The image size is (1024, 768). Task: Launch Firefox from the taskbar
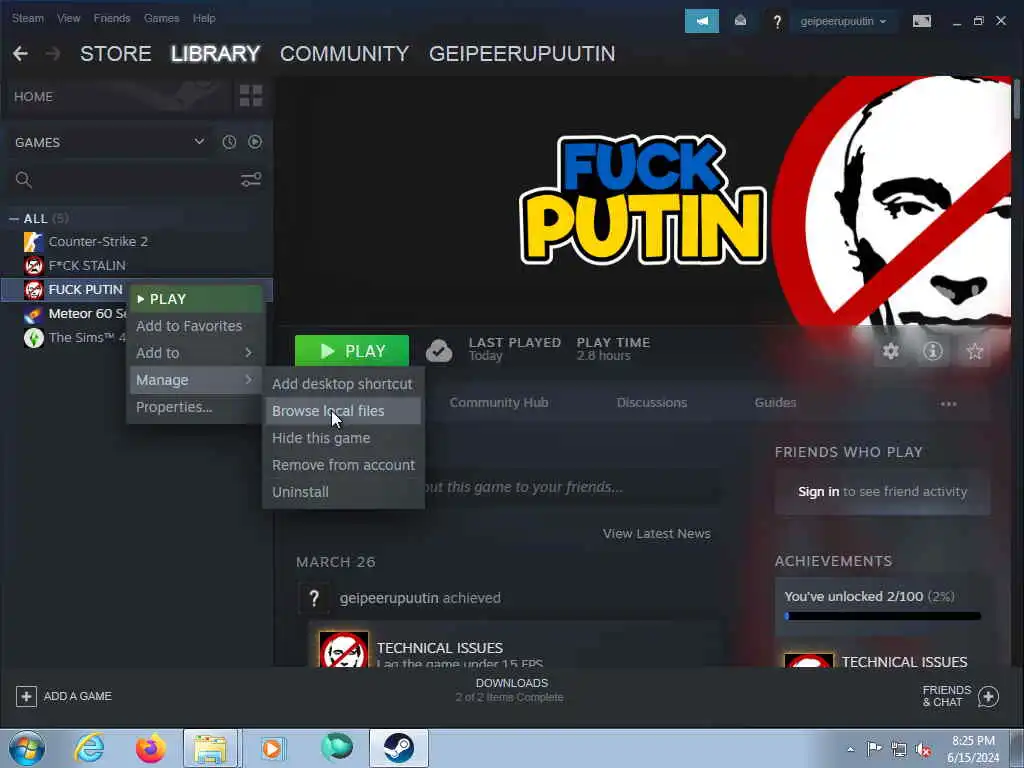(150, 748)
